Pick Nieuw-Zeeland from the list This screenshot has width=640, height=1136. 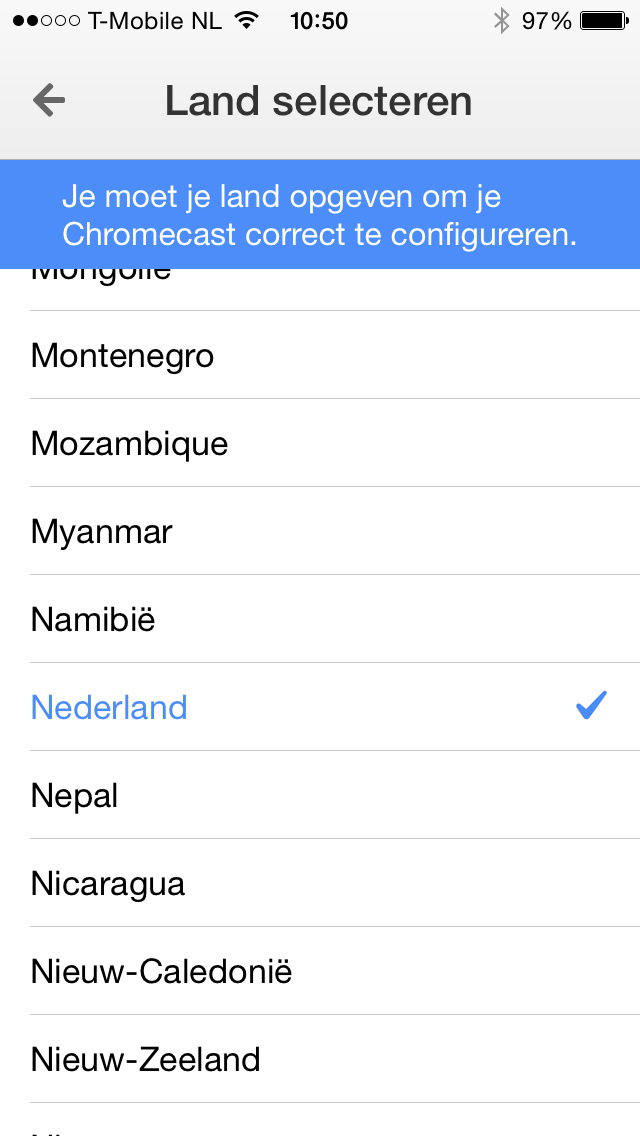145,1060
